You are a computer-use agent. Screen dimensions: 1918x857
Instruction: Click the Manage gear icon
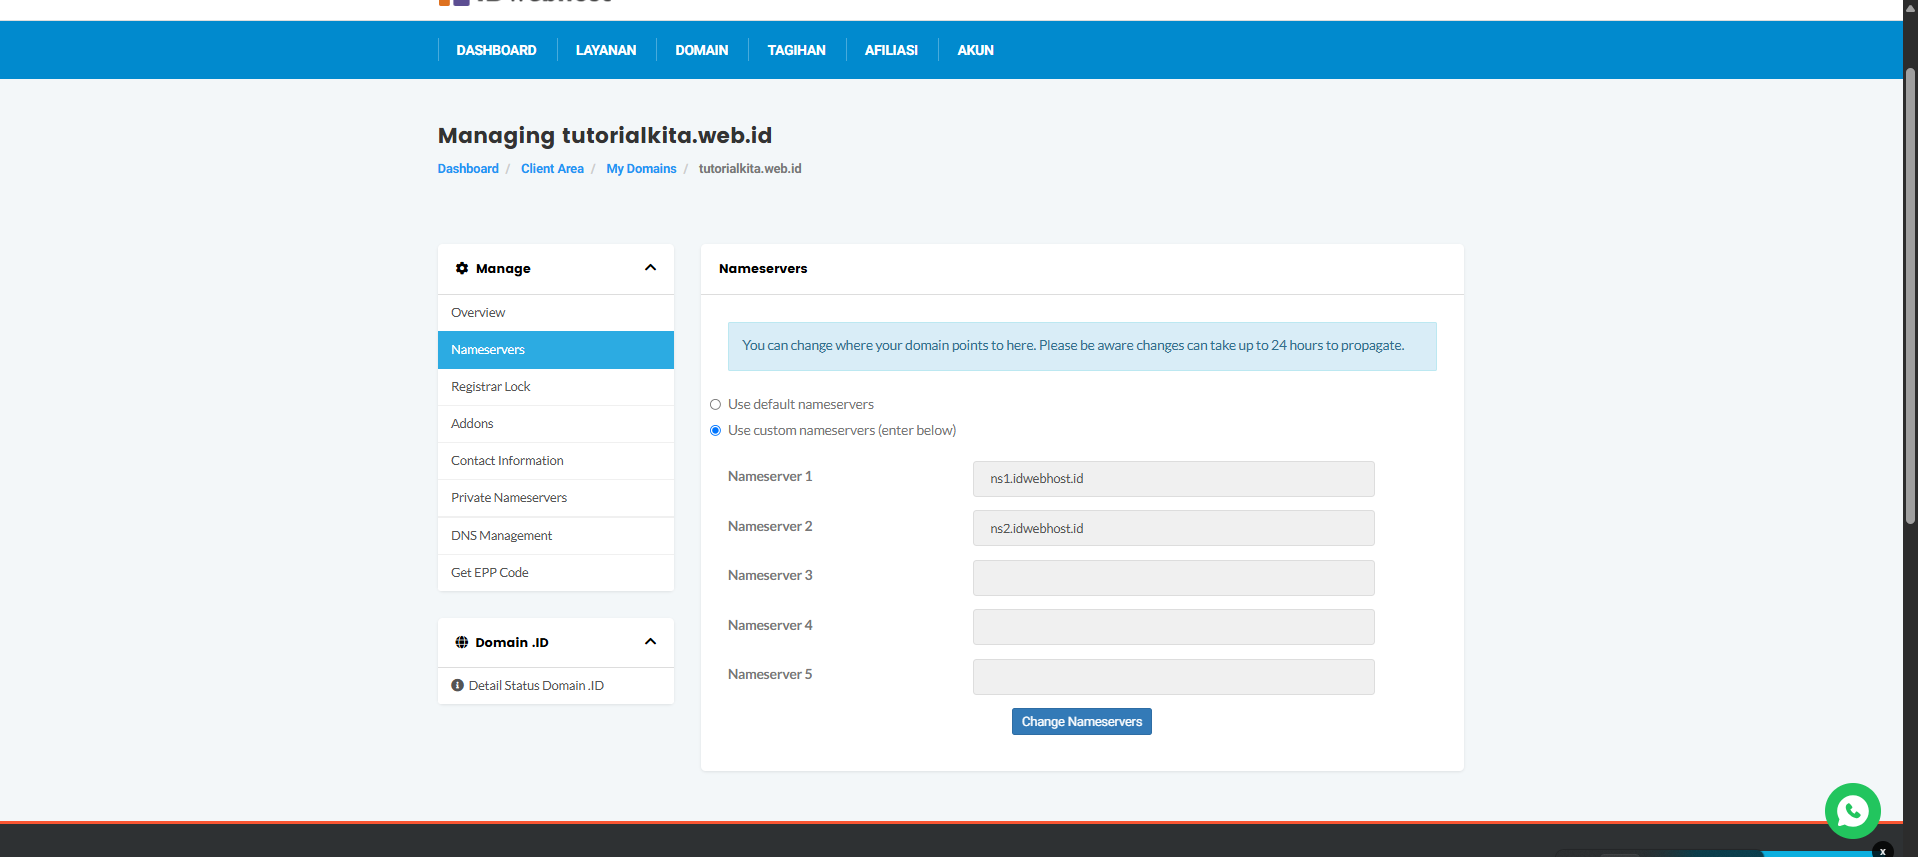(x=462, y=268)
